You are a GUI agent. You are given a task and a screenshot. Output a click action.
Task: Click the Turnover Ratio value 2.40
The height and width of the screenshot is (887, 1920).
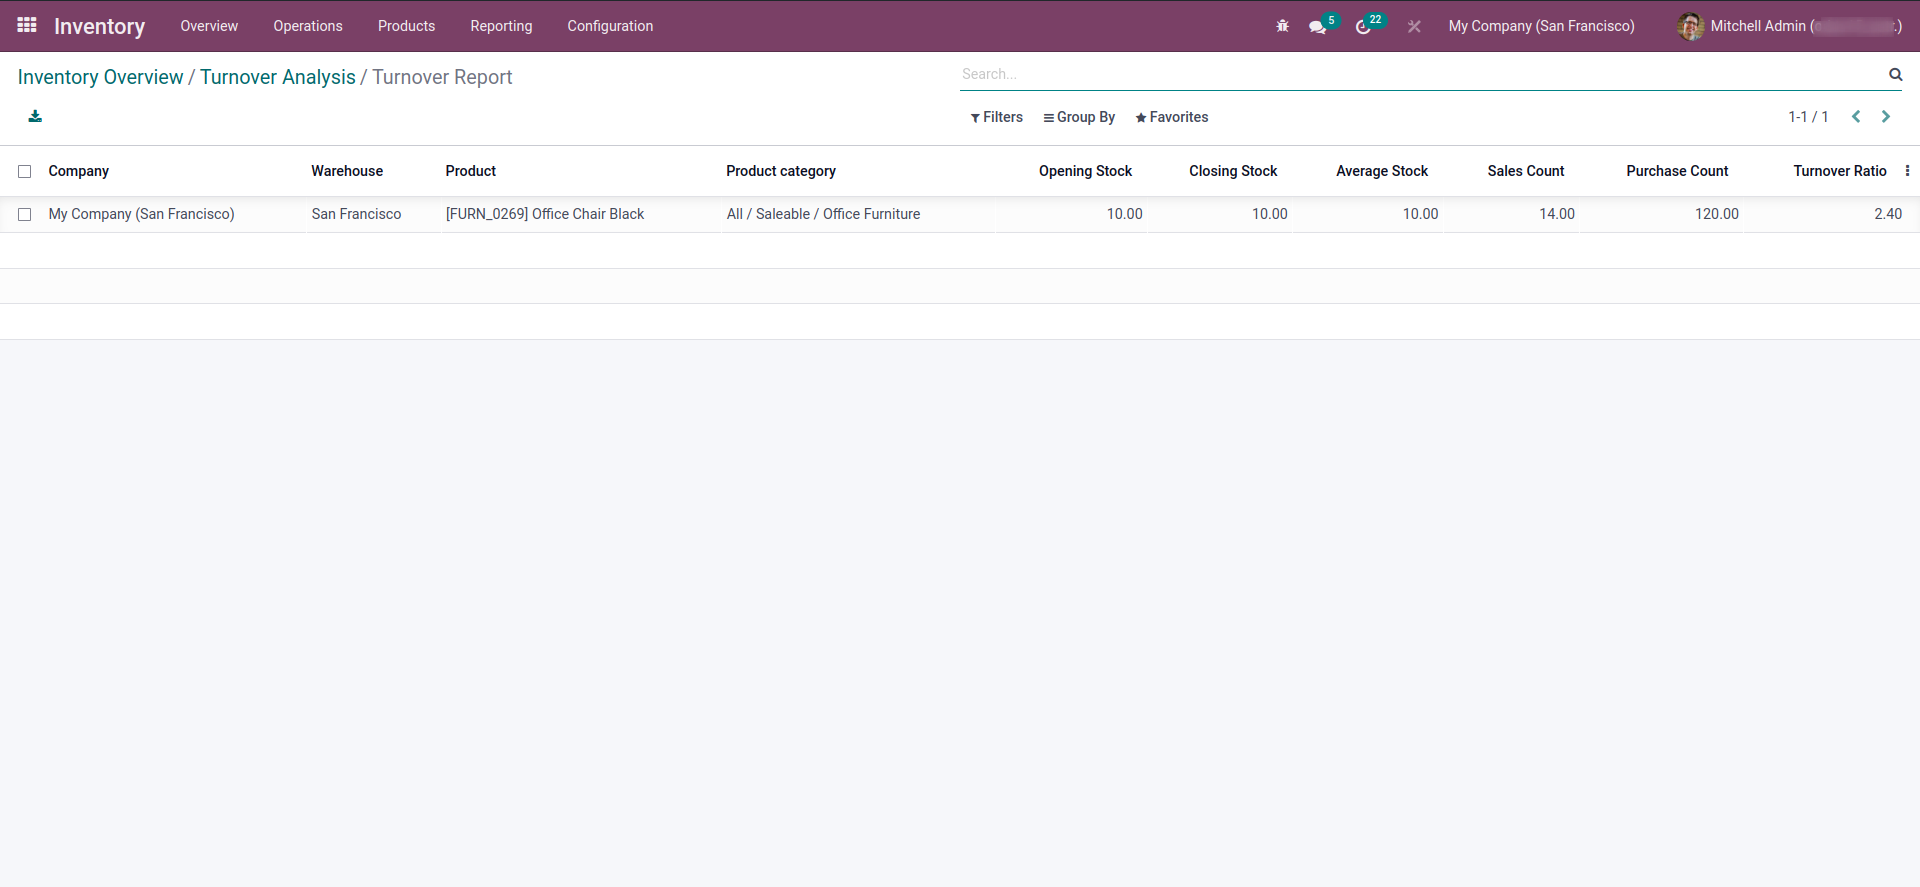[x=1888, y=214]
